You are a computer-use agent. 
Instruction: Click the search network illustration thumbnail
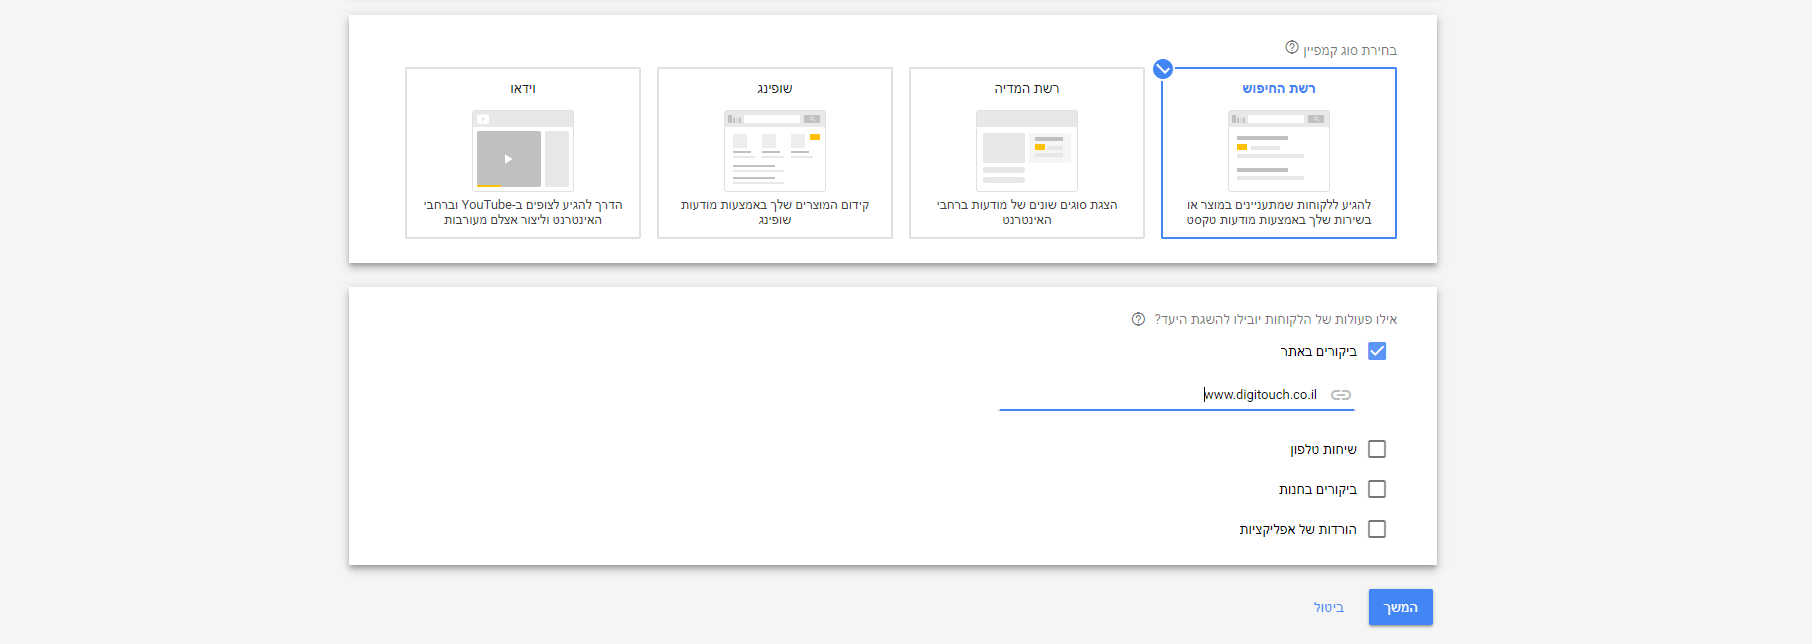click(x=1278, y=150)
